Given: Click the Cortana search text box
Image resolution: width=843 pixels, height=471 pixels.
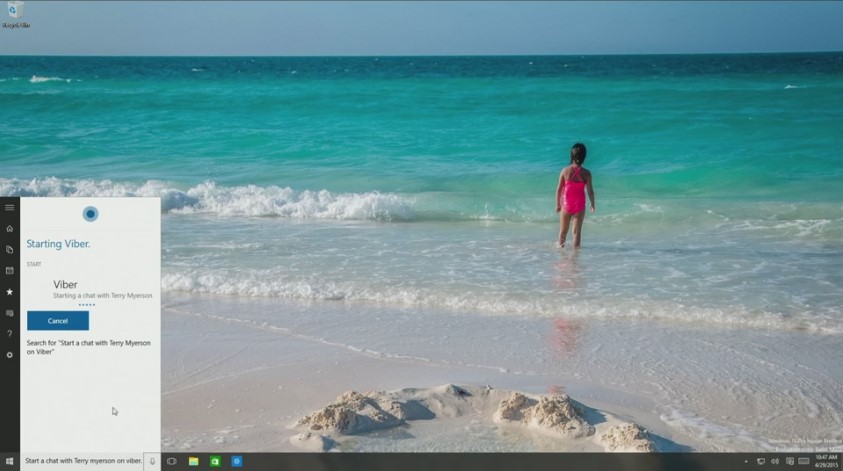Looking at the screenshot, I should point(82,461).
